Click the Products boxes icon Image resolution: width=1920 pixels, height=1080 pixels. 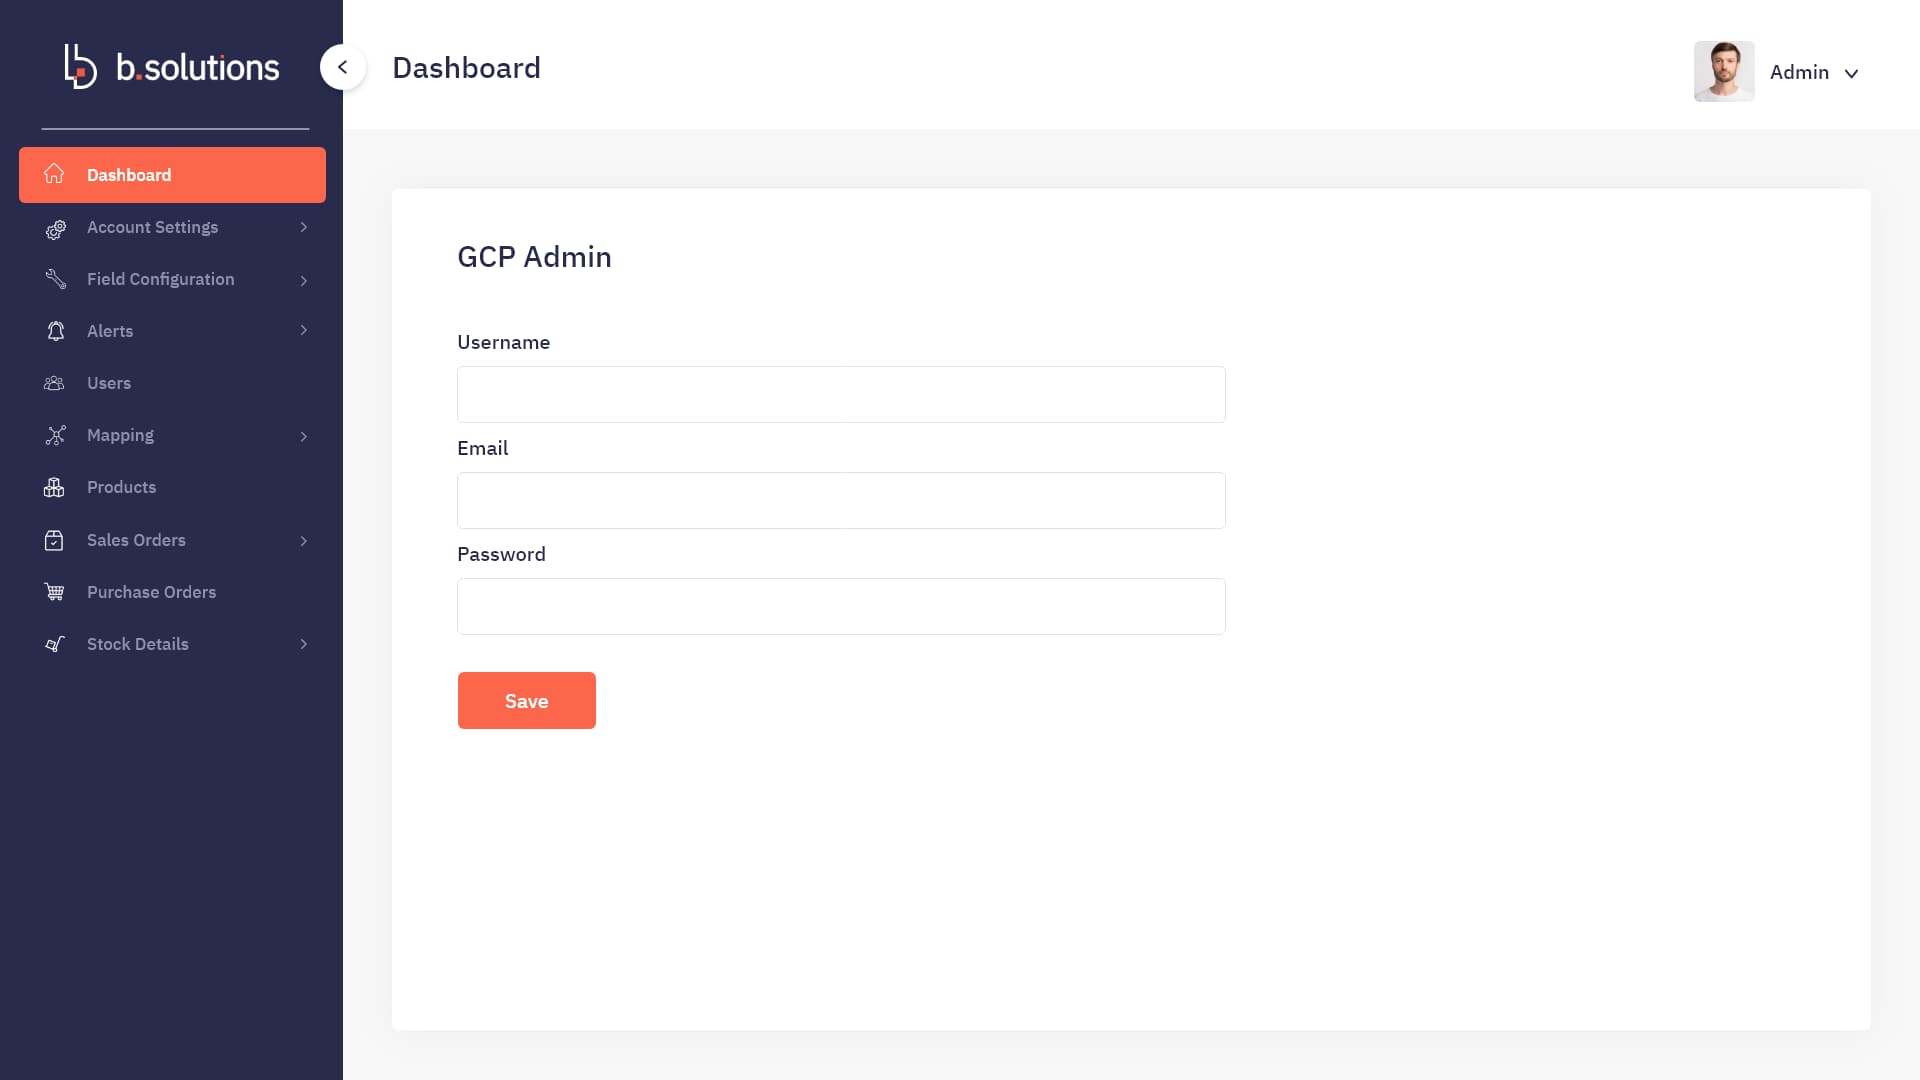point(54,487)
